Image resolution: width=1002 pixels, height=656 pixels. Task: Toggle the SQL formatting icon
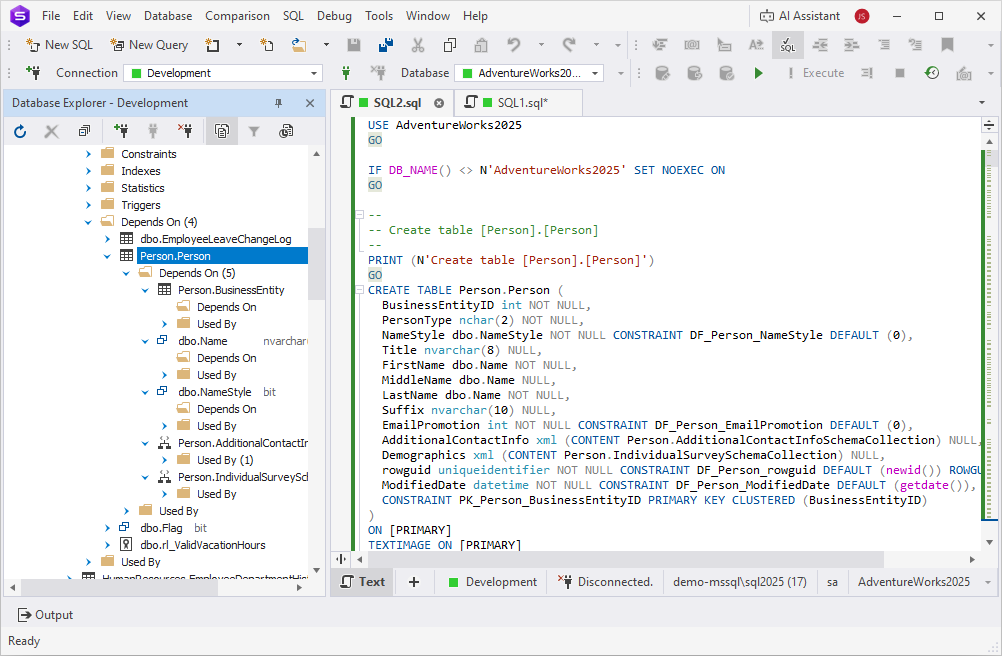pyautogui.click(x=788, y=45)
